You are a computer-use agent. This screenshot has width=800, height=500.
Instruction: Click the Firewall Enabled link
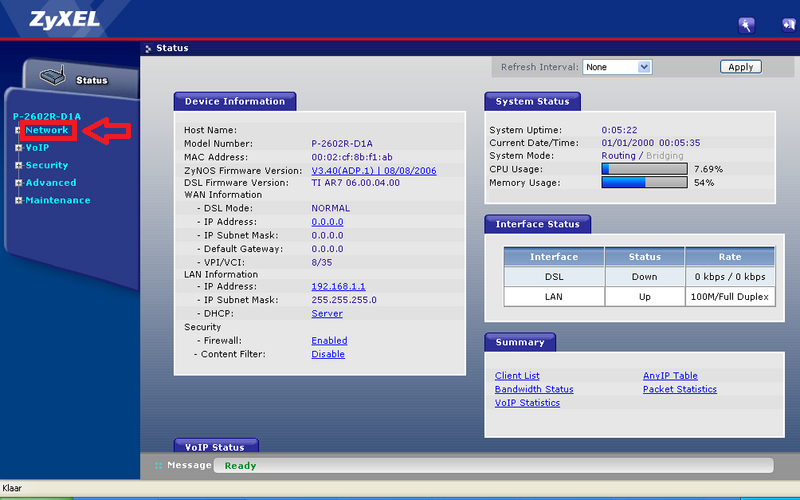[329, 340]
